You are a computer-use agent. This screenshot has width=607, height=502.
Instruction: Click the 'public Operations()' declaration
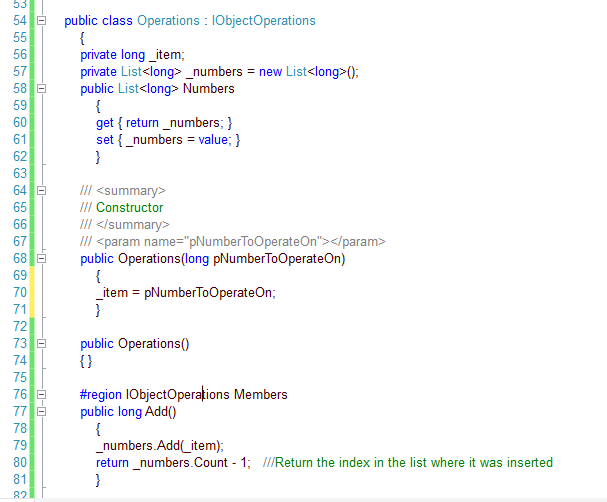(135, 344)
